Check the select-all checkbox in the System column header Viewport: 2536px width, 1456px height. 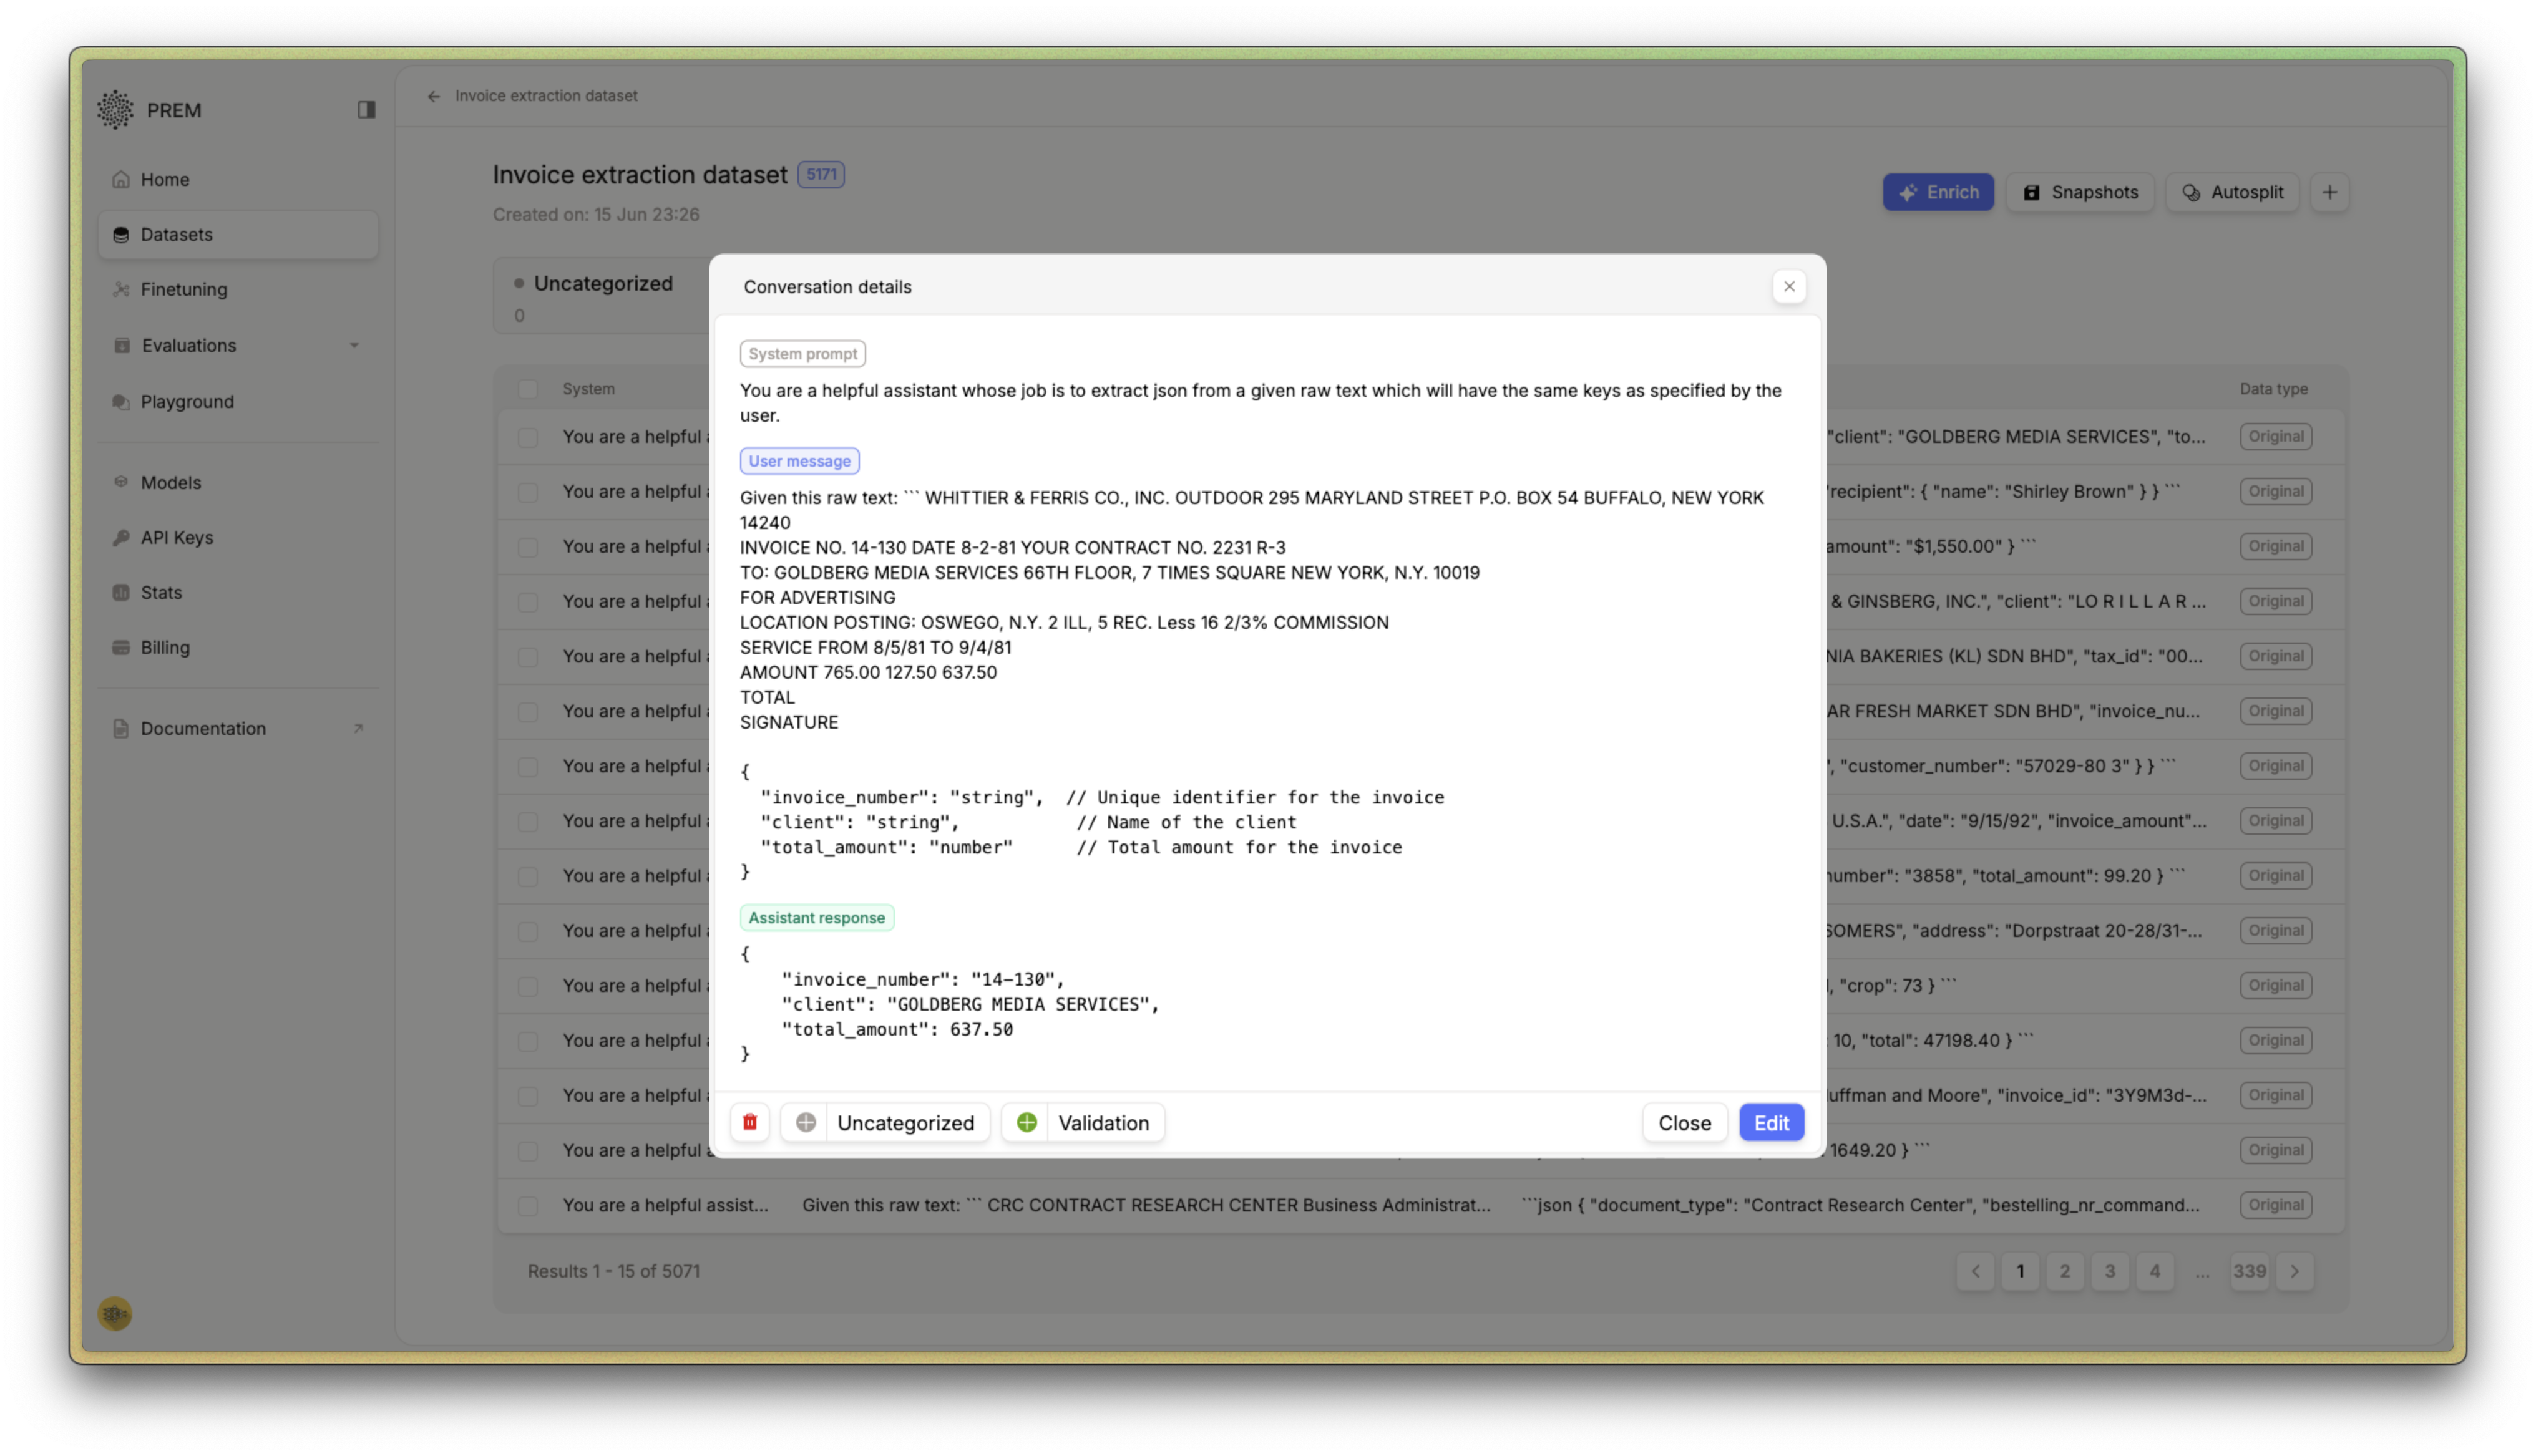[528, 389]
